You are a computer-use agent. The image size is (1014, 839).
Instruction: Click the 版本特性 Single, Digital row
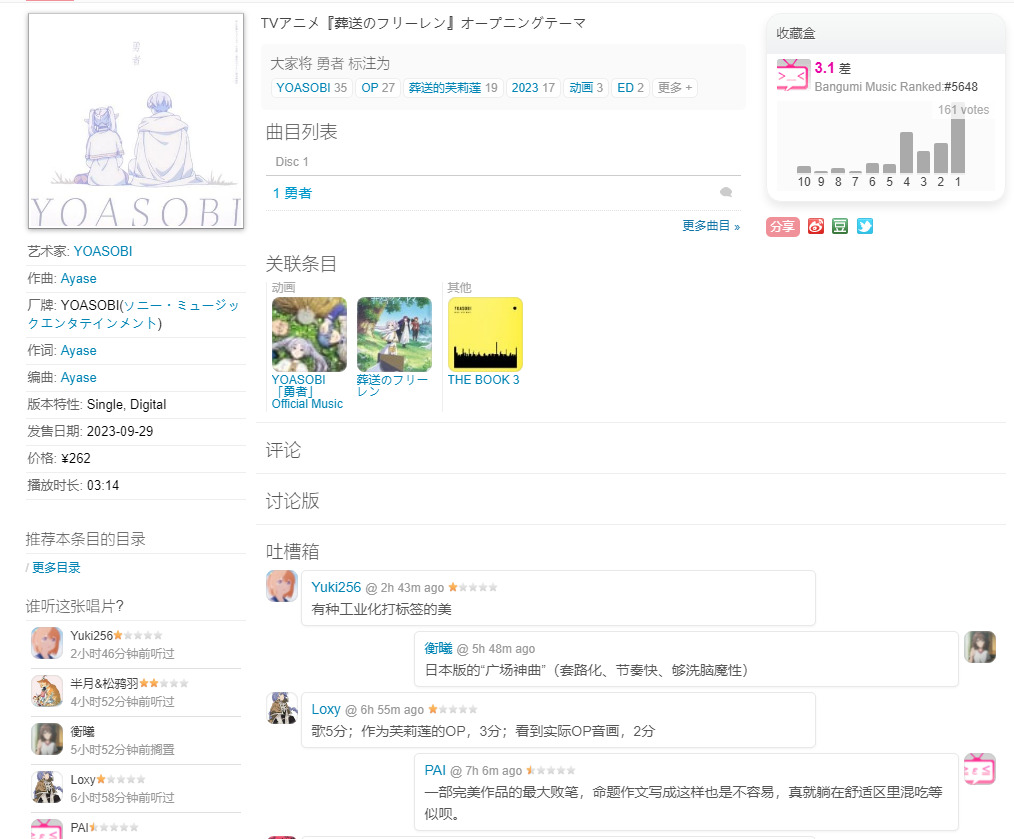pos(136,404)
